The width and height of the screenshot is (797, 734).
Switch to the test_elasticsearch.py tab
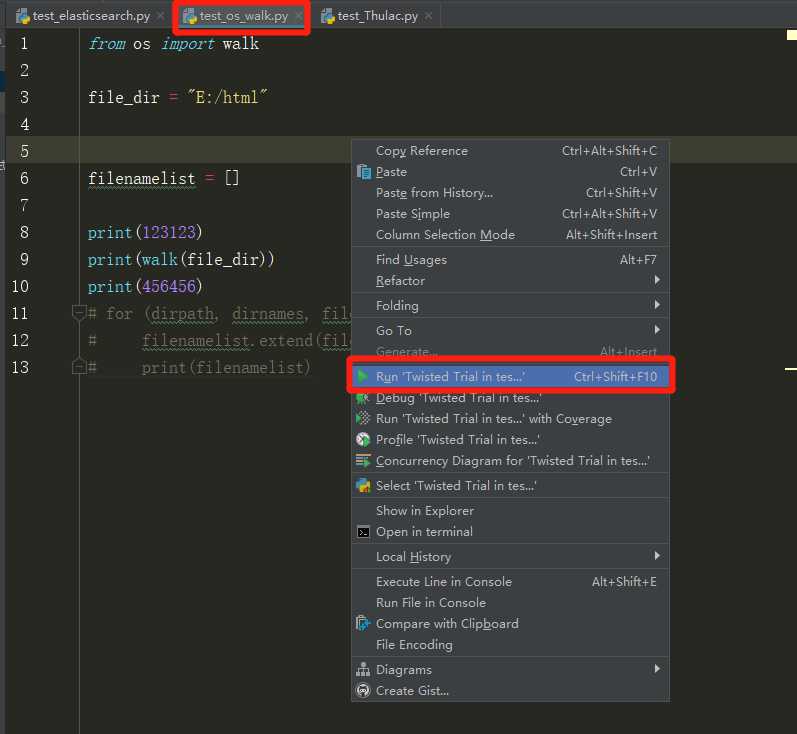point(90,16)
